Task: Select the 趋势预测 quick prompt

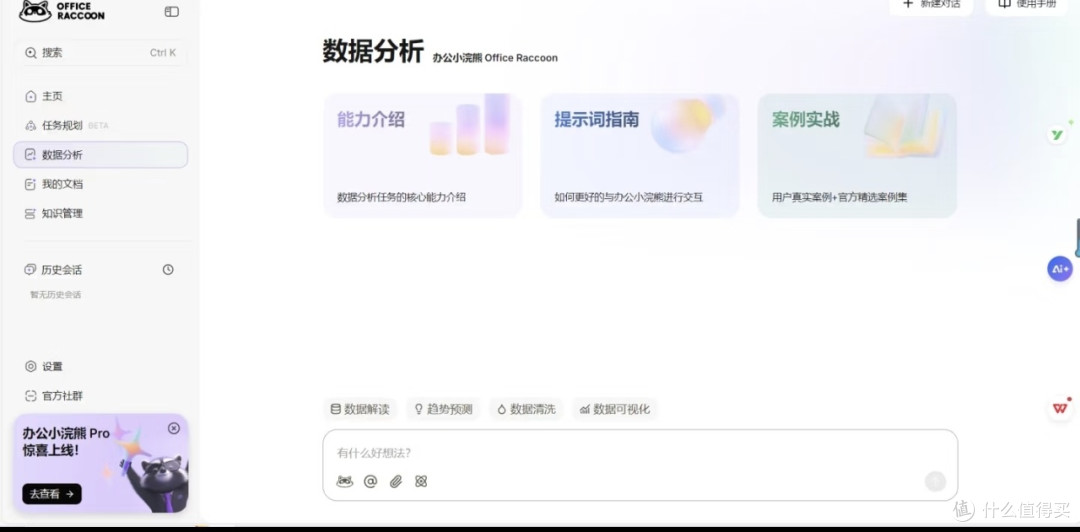Action: (443, 409)
